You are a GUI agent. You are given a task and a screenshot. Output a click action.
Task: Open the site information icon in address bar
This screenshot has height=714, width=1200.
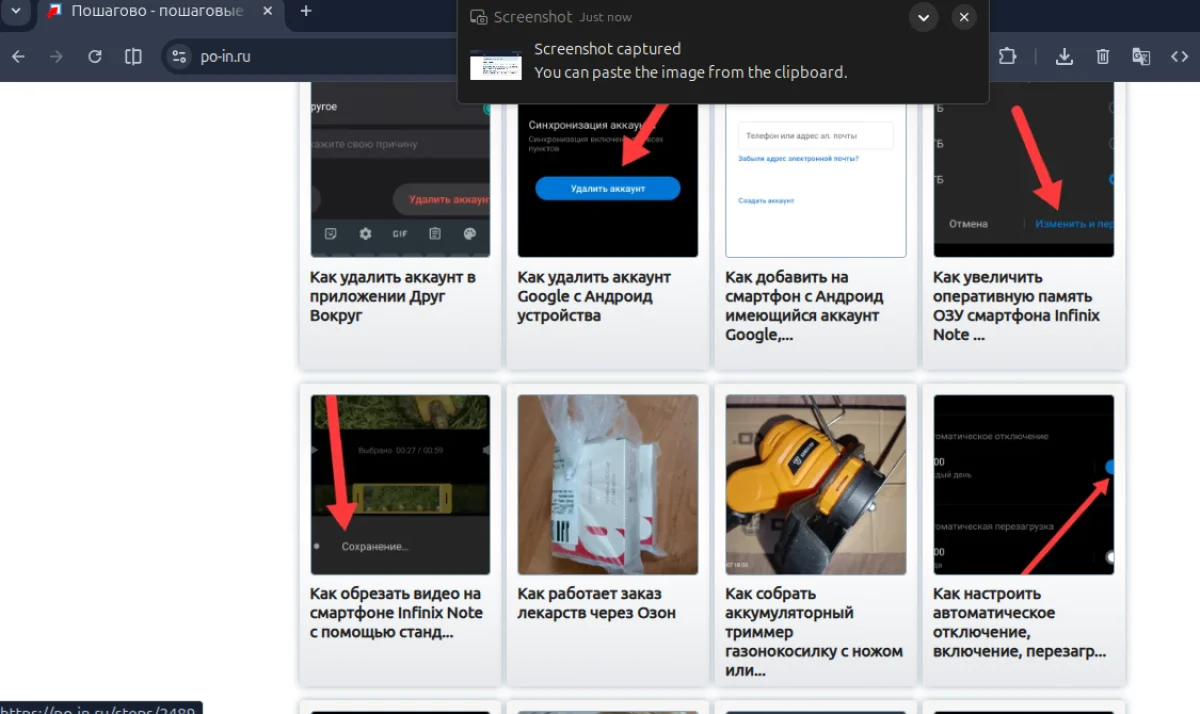[178, 57]
